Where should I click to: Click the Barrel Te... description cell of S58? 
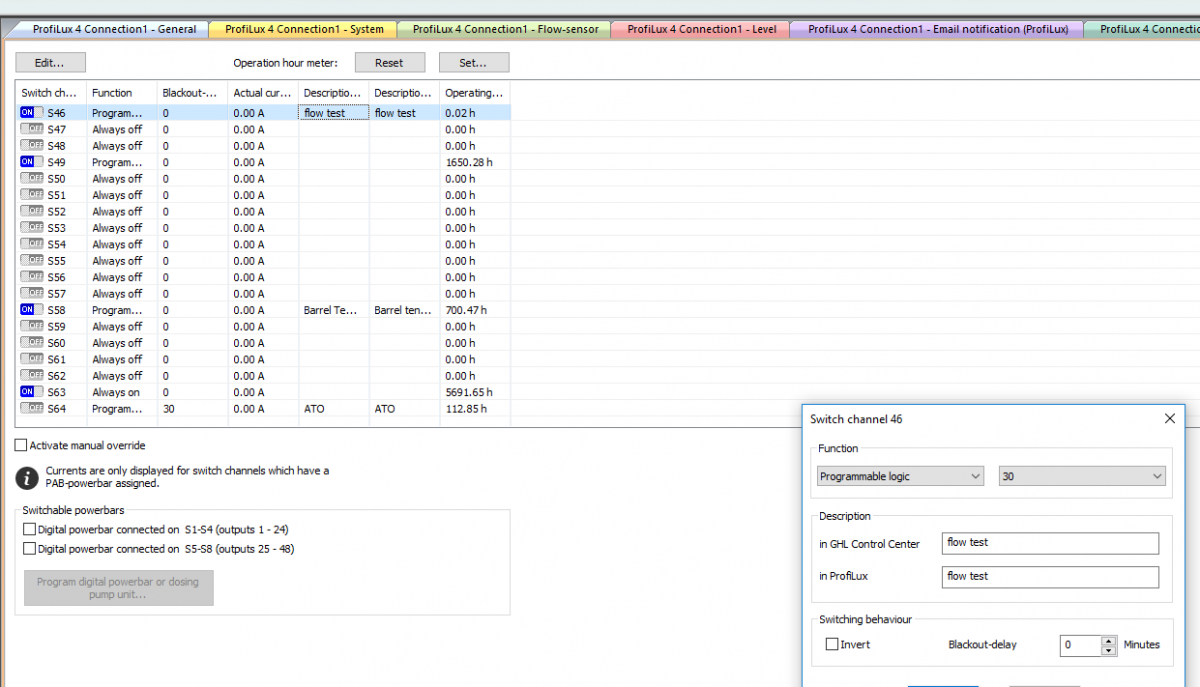click(334, 310)
